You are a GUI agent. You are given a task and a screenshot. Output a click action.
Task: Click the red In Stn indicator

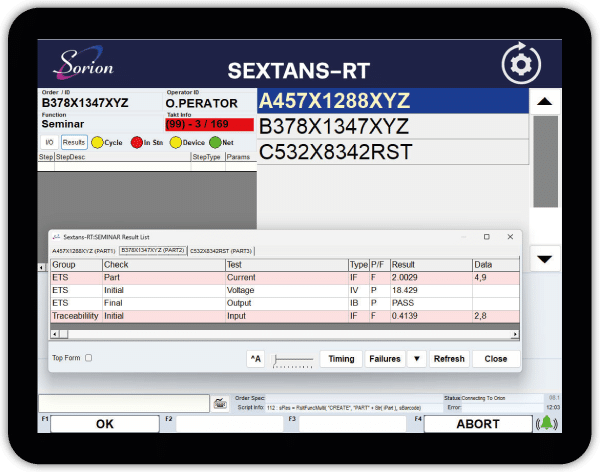137,142
